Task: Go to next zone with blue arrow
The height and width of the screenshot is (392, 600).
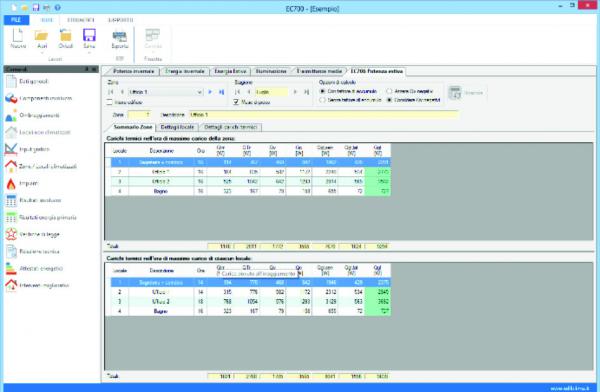Action: coord(210,92)
